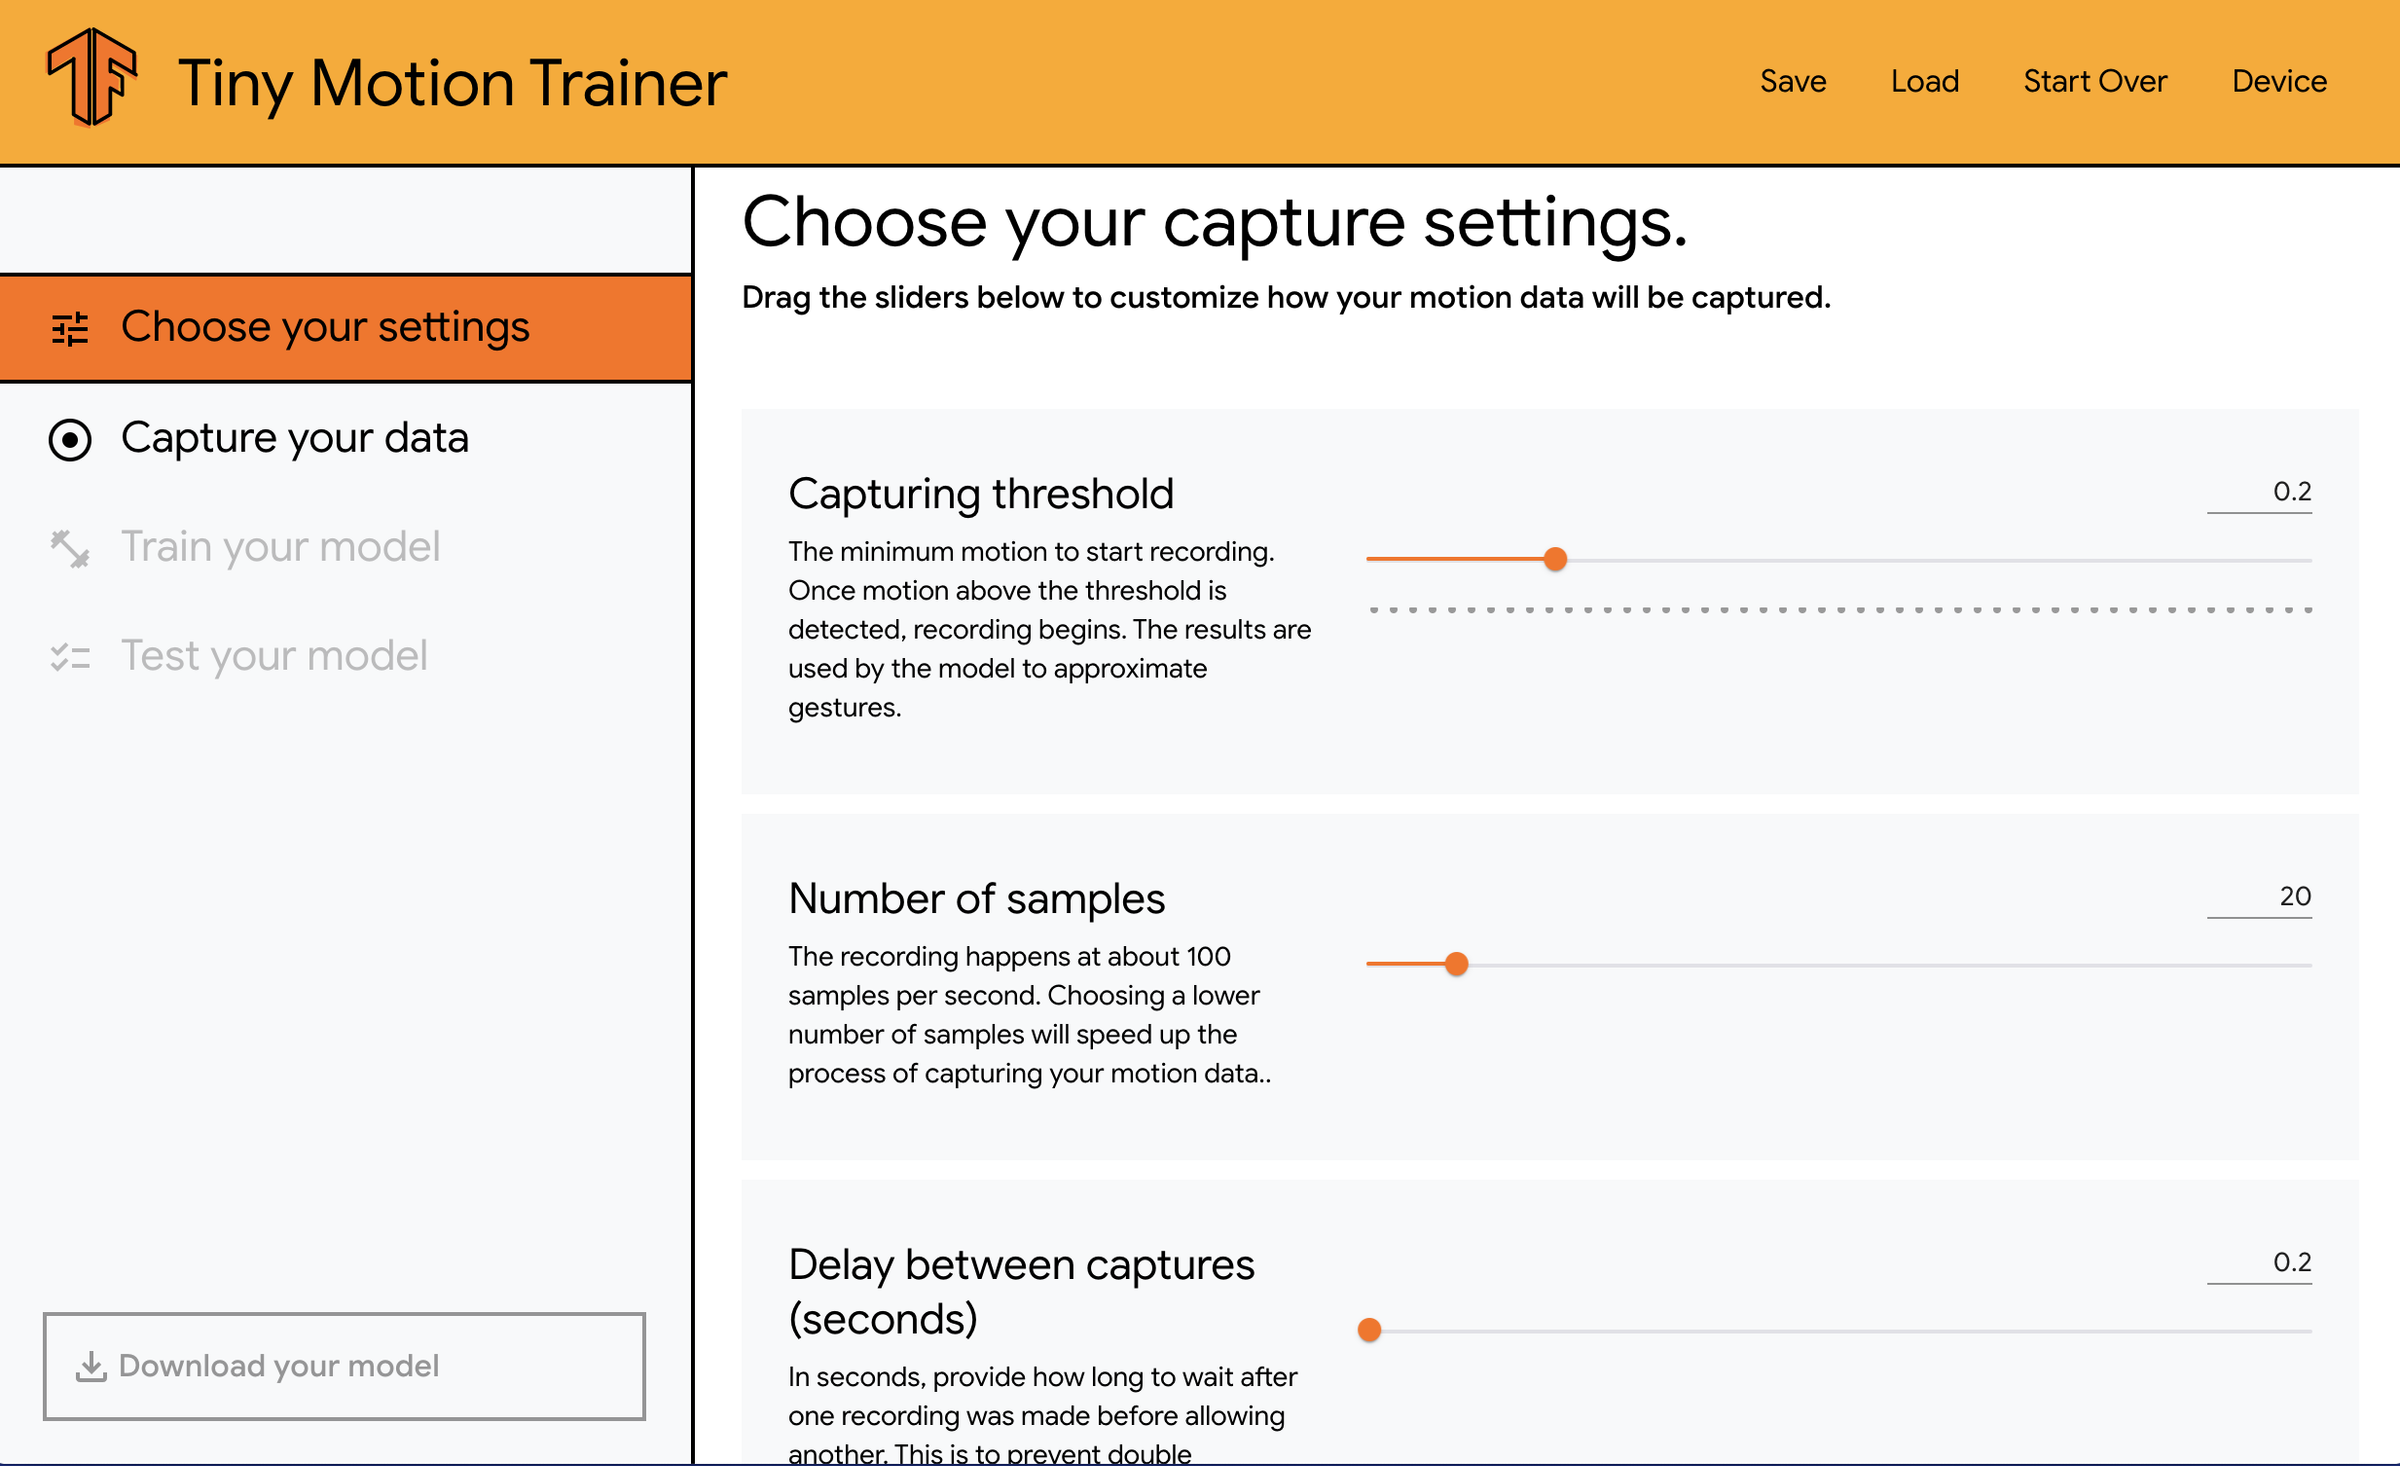Click the dumbbell icon beside Train your model
The image size is (2400, 1466).
70,548
